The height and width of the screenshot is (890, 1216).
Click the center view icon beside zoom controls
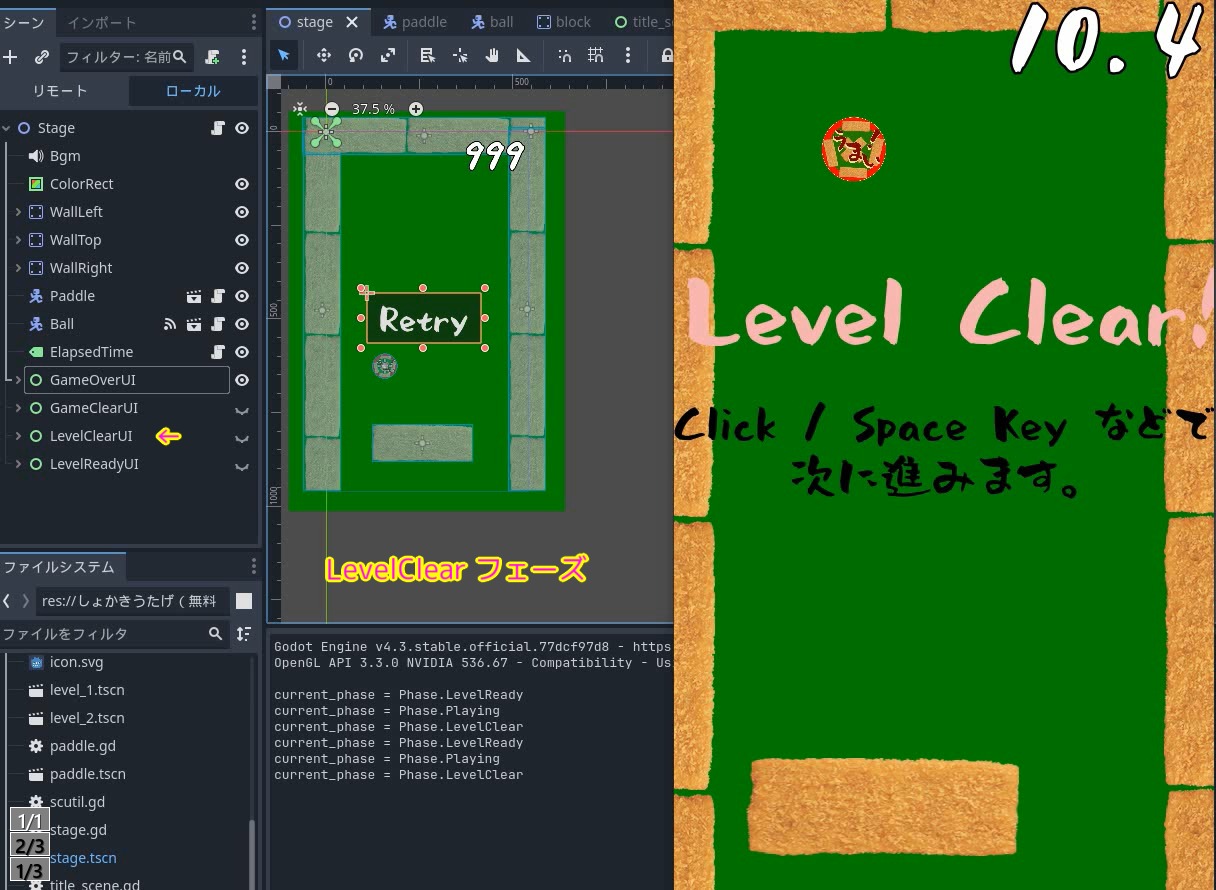coord(300,108)
